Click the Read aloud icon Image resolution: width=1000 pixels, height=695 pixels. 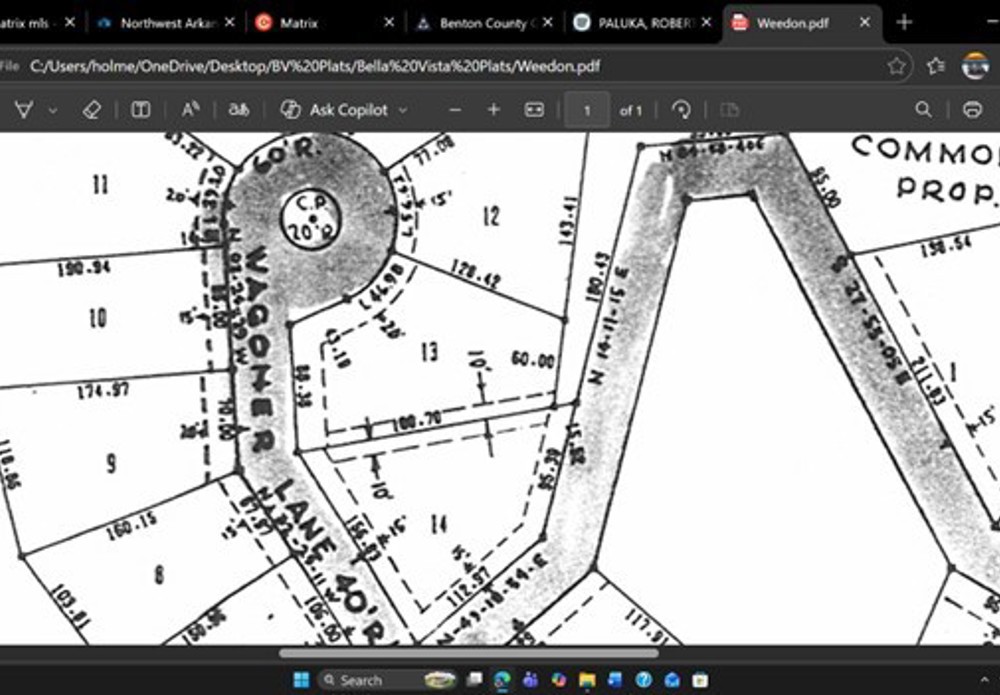tap(190, 110)
